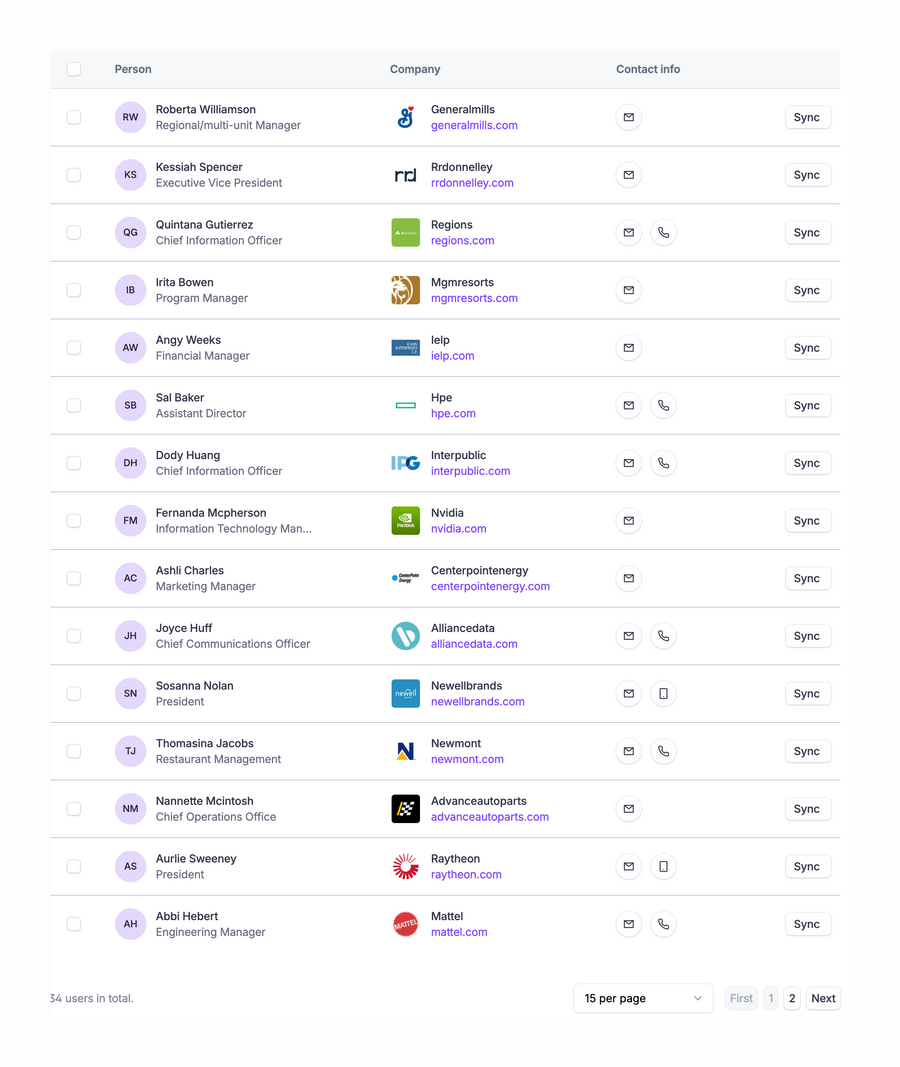
Task: Click the mobile phone icon for Sosanna Nolan
Action: pyautogui.click(x=663, y=693)
